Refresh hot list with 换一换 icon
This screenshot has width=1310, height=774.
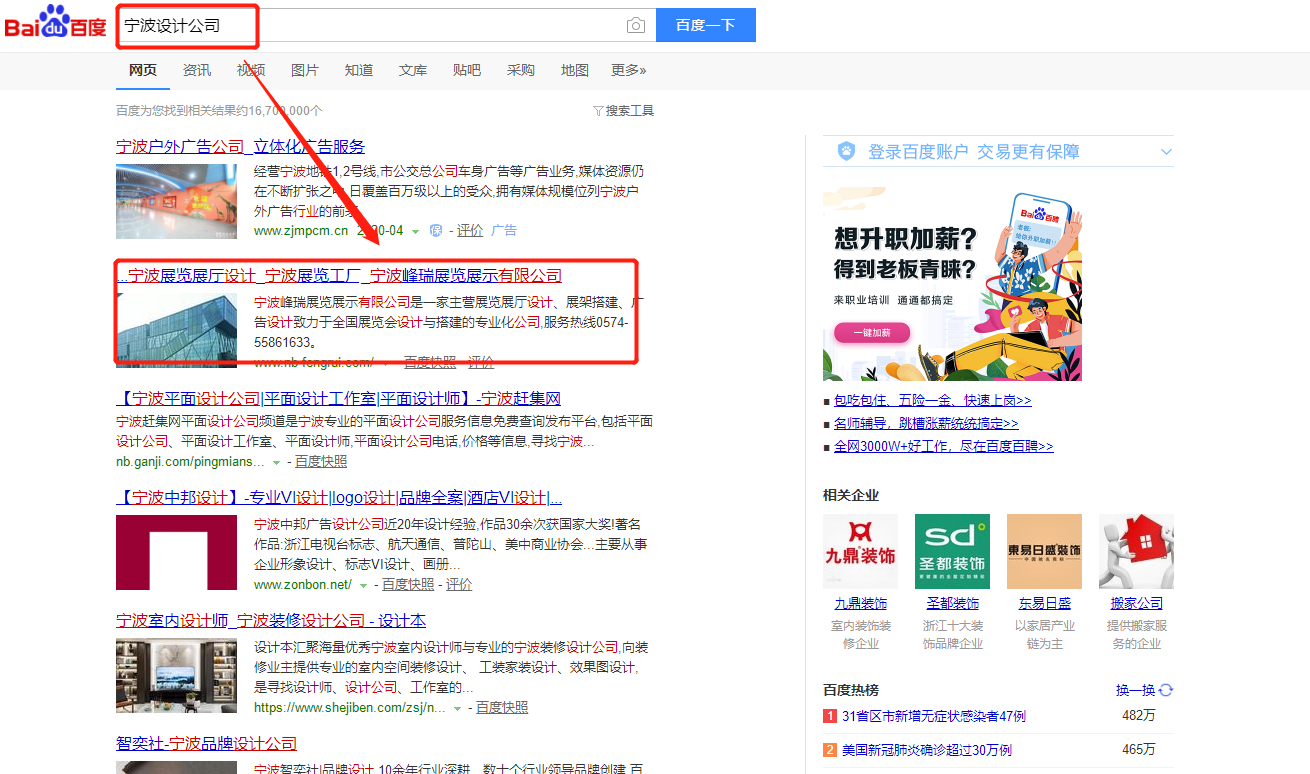(x=1165, y=690)
